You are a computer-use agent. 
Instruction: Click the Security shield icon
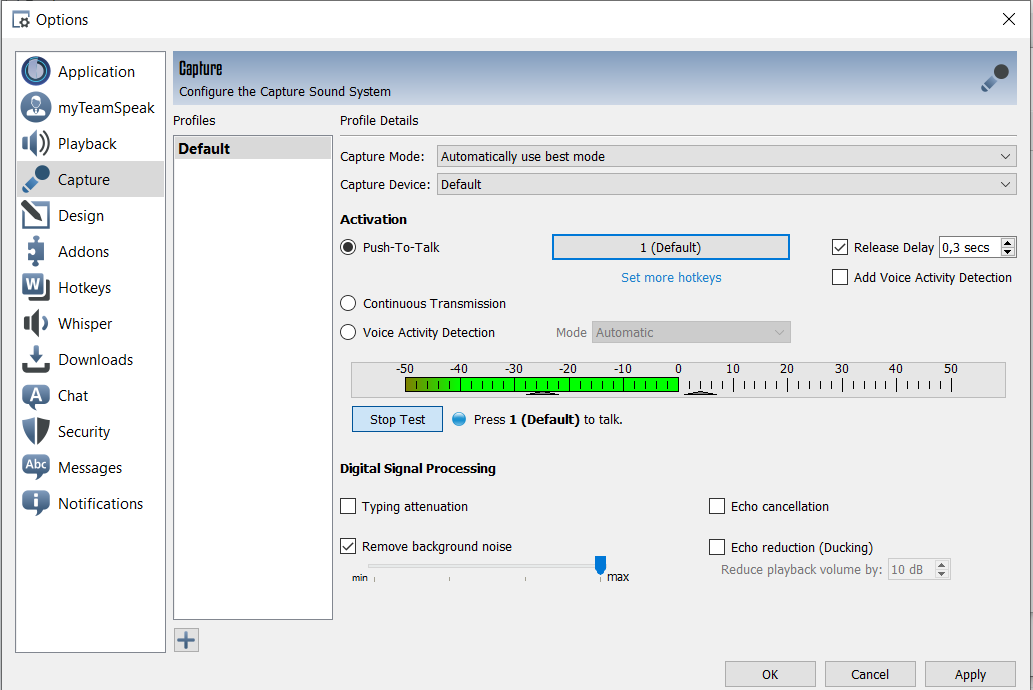[x=36, y=431]
